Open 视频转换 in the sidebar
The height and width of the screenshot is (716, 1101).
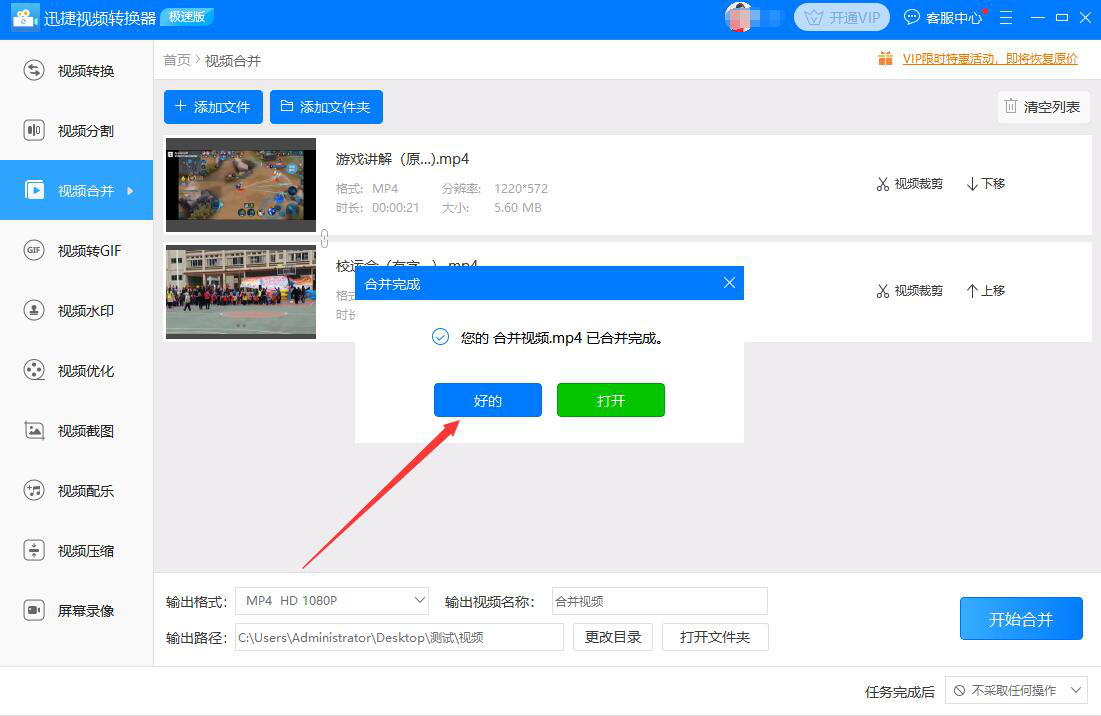pyautogui.click(x=76, y=71)
